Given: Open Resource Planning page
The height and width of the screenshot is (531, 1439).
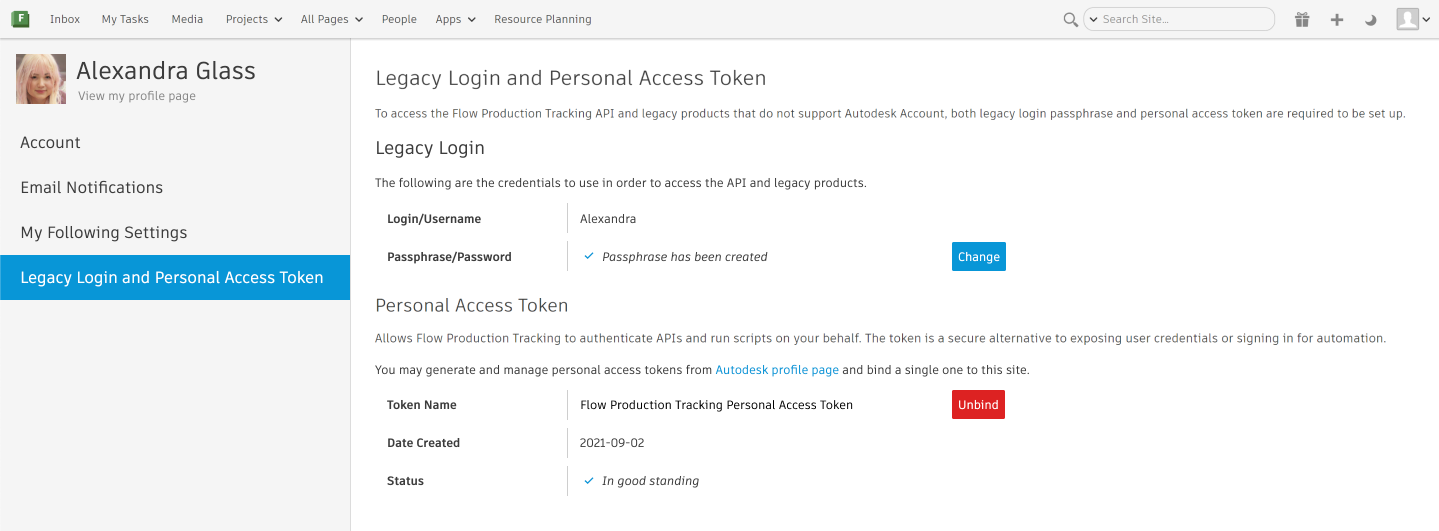Looking at the screenshot, I should 542,19.
